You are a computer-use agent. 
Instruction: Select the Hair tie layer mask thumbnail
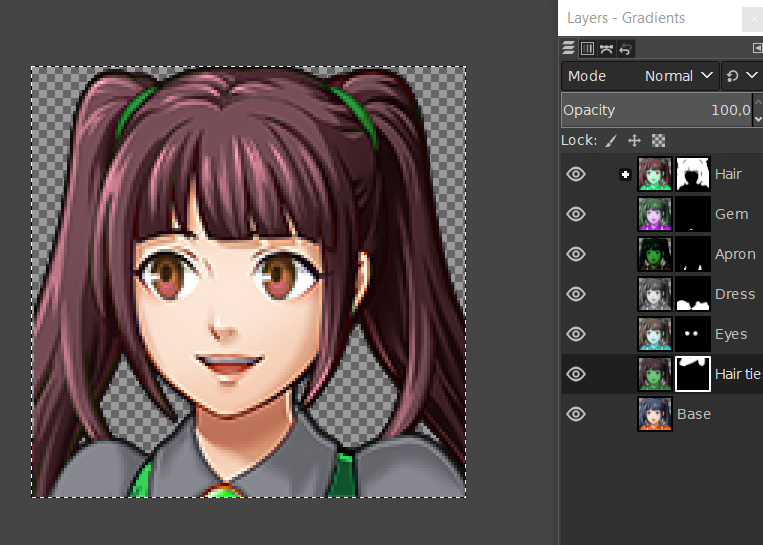point(693,374)
